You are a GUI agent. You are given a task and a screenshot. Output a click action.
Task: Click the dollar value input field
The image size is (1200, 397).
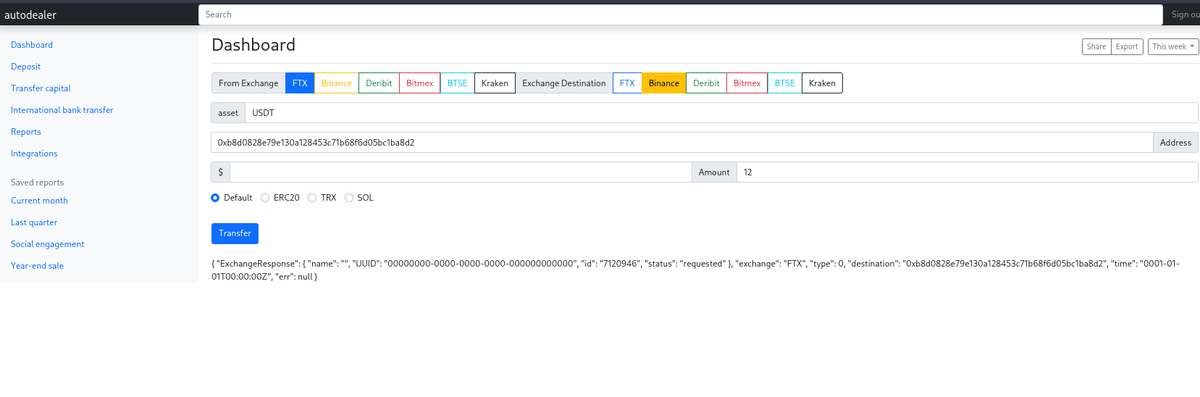point(460,173)
